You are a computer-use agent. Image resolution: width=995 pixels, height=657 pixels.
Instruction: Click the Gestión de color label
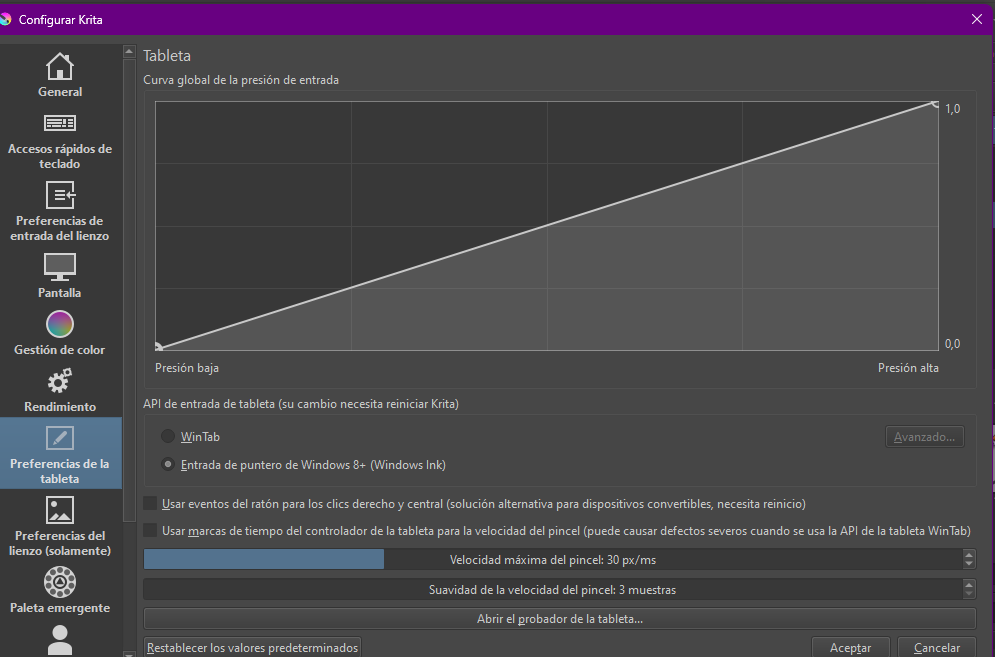point(60,350)
